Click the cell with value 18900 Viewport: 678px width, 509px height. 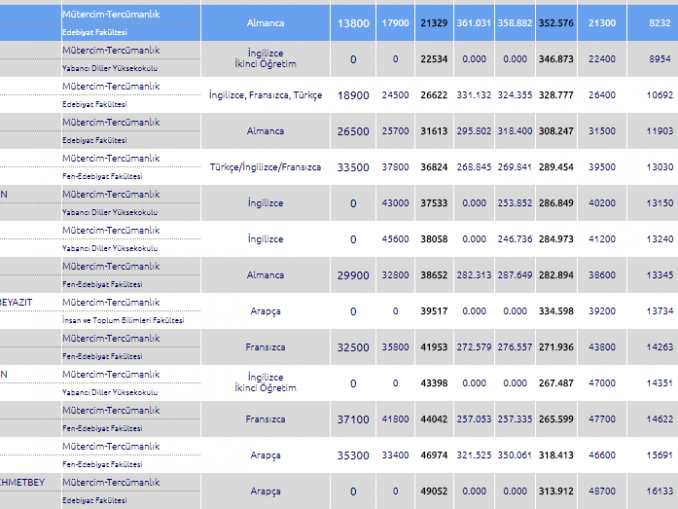353,95
